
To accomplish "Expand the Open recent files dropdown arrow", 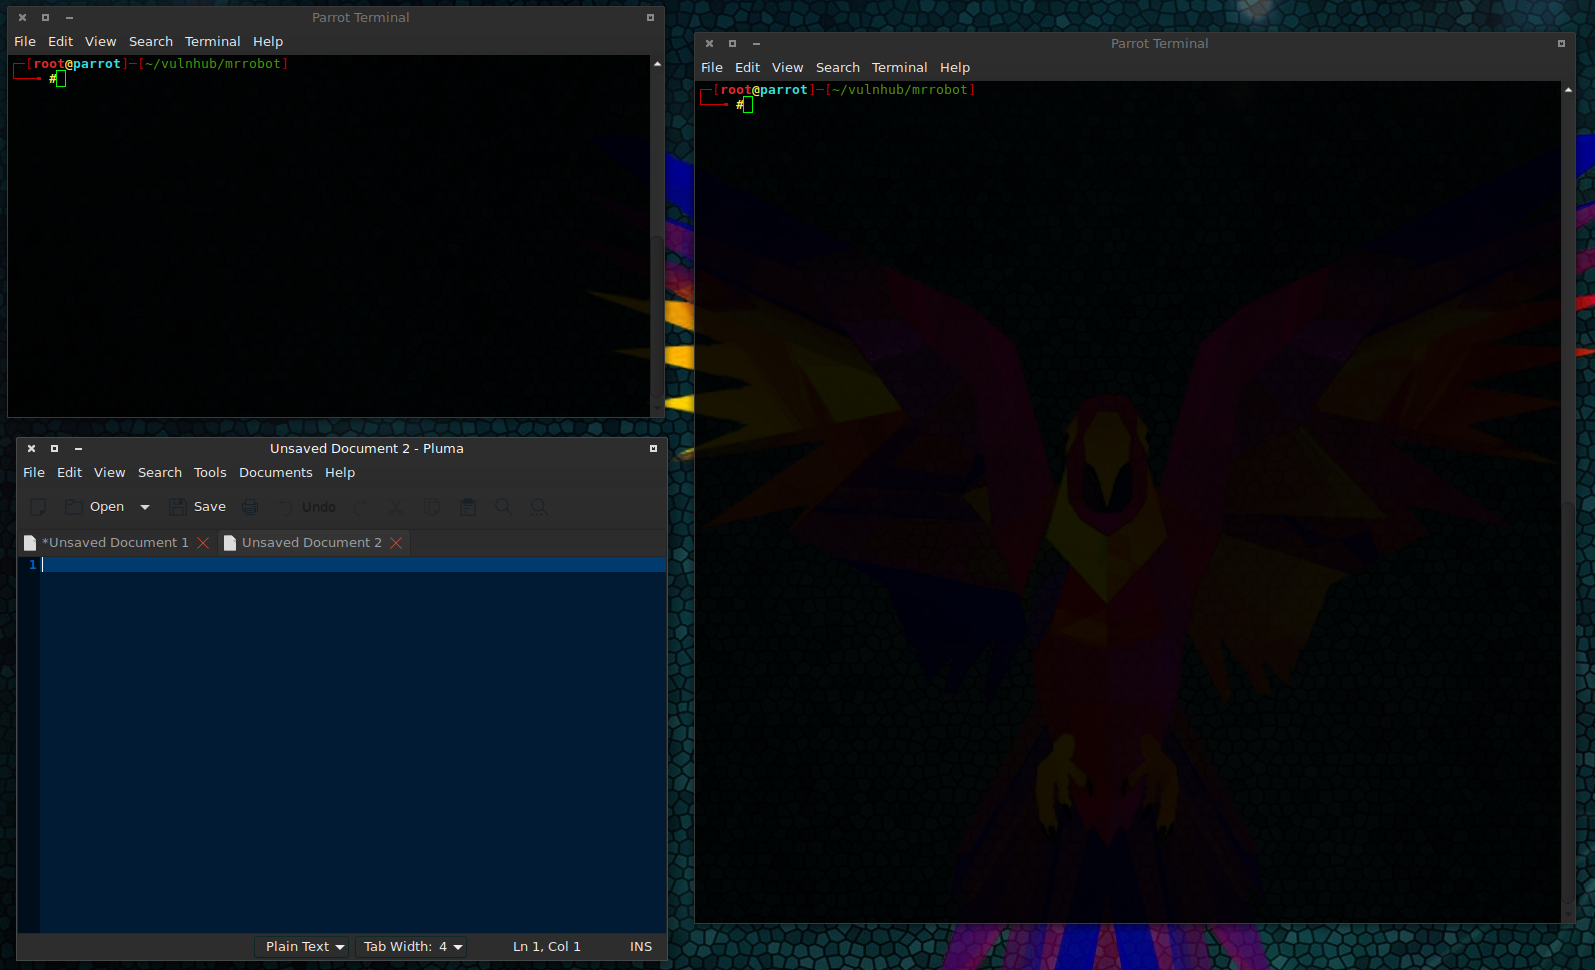I will (145, 507).
